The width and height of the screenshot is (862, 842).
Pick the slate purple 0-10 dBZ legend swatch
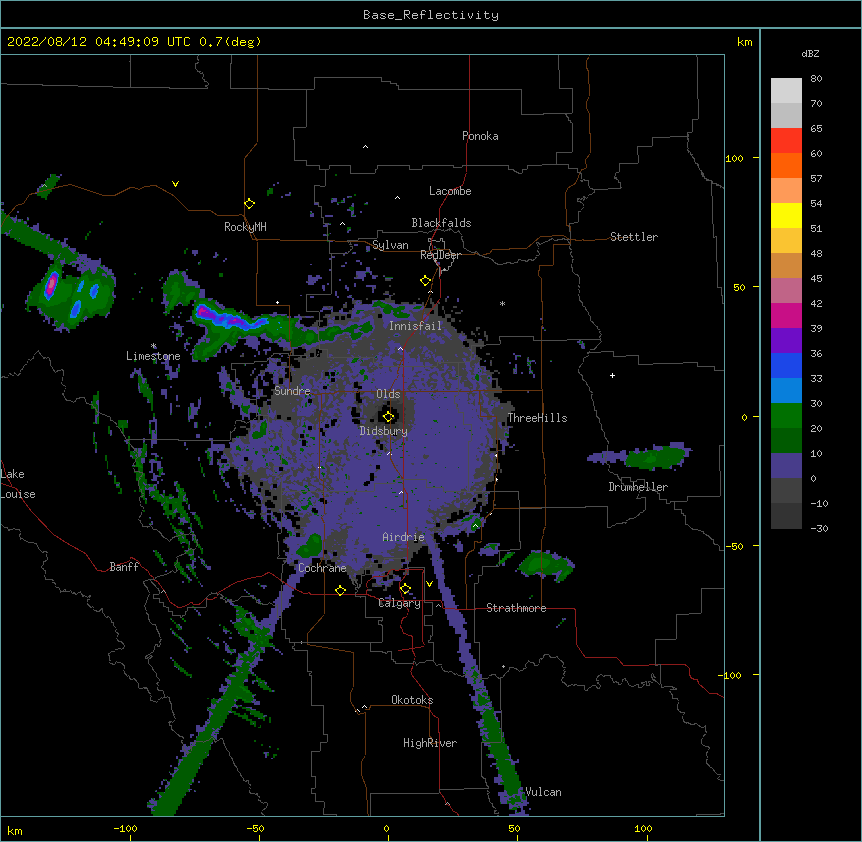[786, 466]
